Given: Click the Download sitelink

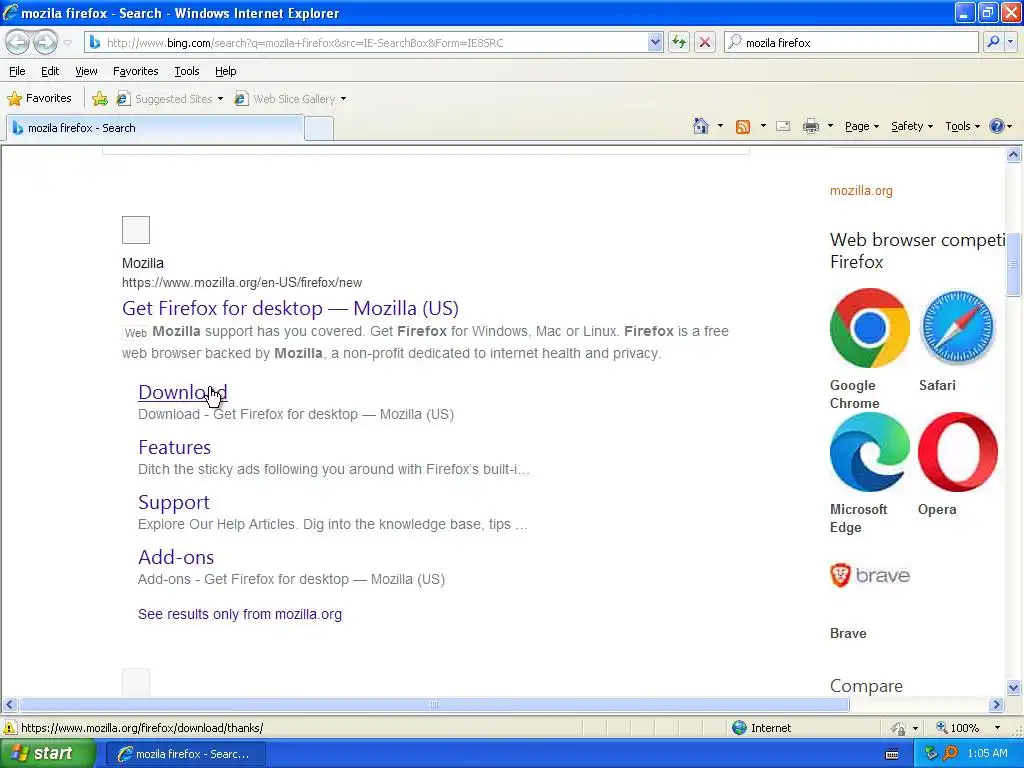Looking at the screenshot, I should click(x=183, y=392).
